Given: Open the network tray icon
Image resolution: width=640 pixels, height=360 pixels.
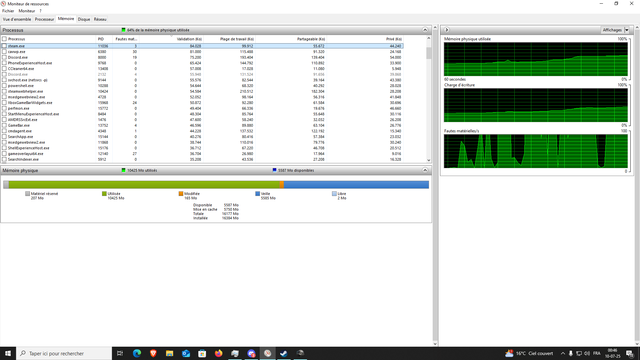Looking at the screenshot, I should [x=579, y=353].
